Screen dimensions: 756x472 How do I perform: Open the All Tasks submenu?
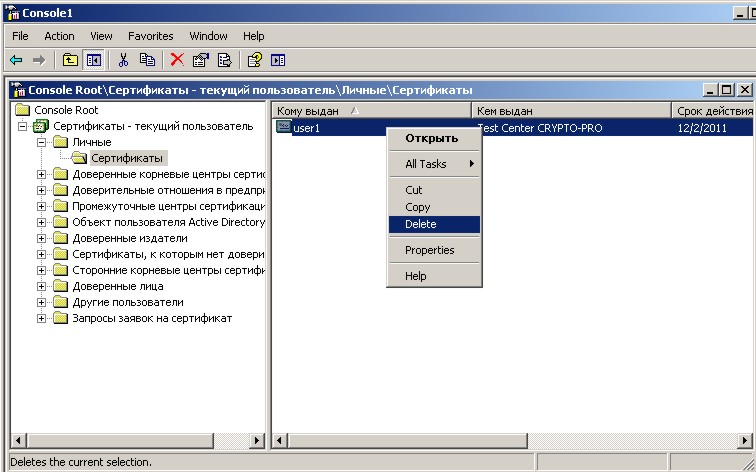point(433,164)
